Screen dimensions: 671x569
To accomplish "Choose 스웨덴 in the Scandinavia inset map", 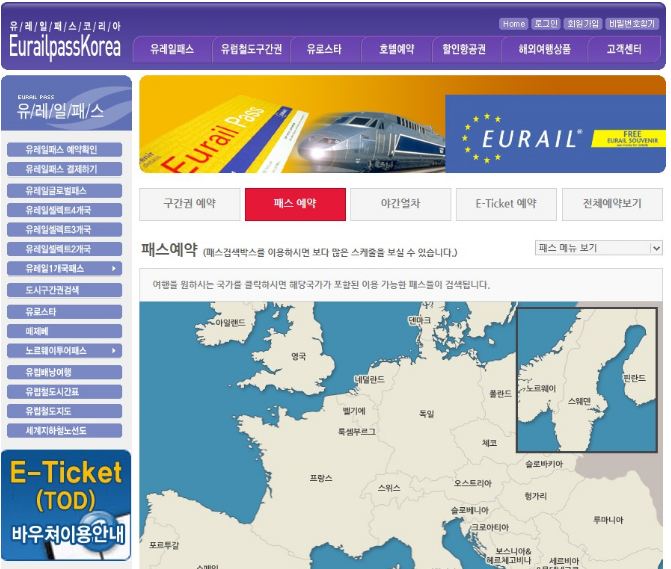I will (x=579, y=401).
